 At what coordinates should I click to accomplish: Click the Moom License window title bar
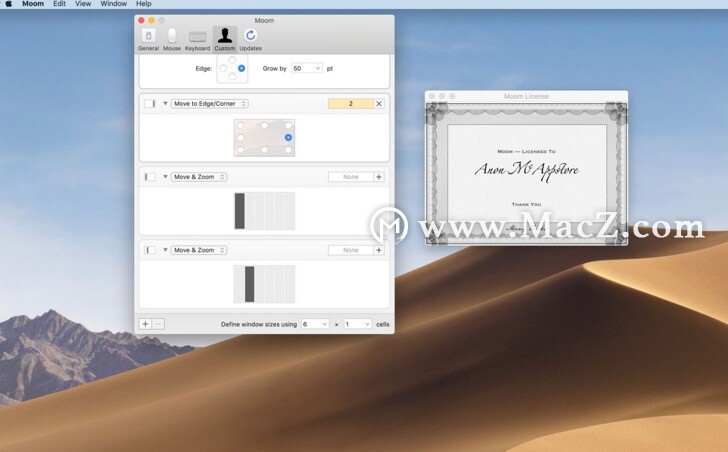click(x=526, y=97)
